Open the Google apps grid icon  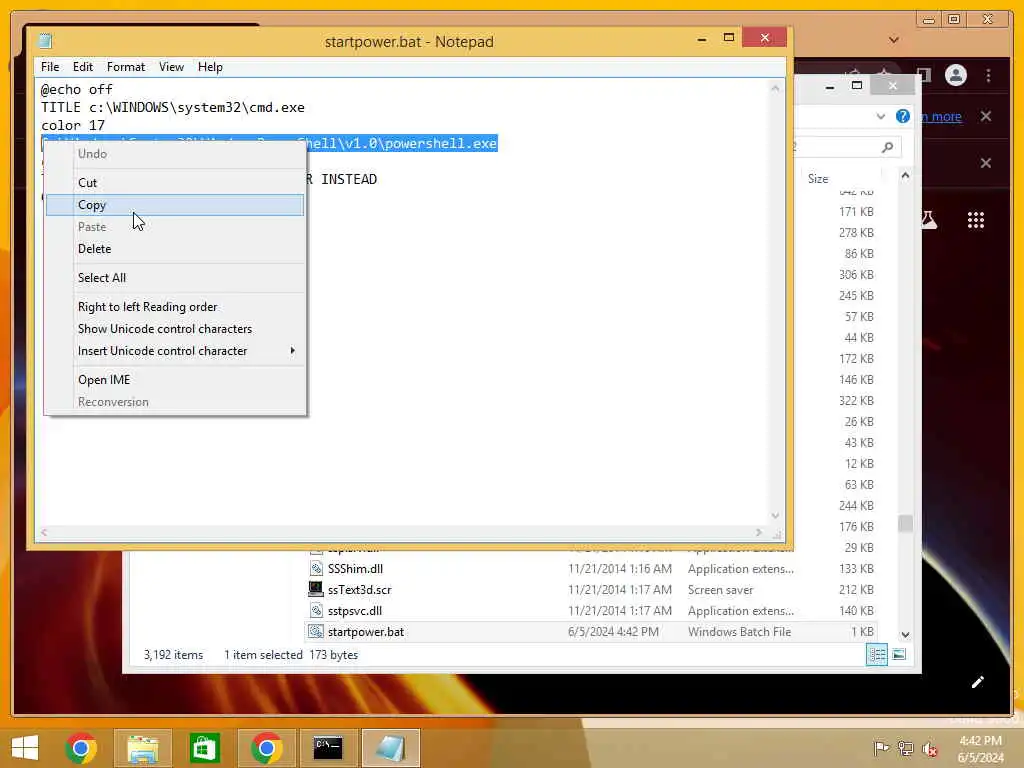tap(976, 220)
